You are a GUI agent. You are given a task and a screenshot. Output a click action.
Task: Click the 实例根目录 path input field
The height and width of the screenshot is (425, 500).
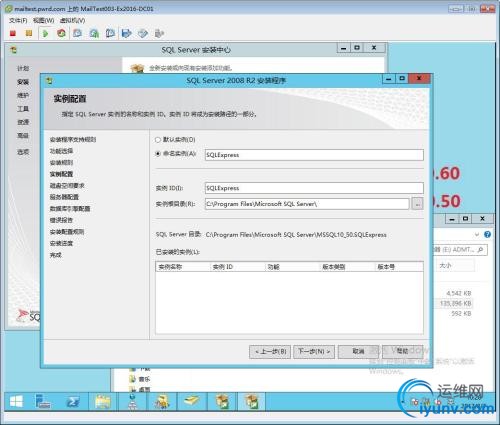pyautogui.click(x=307, y=204)
